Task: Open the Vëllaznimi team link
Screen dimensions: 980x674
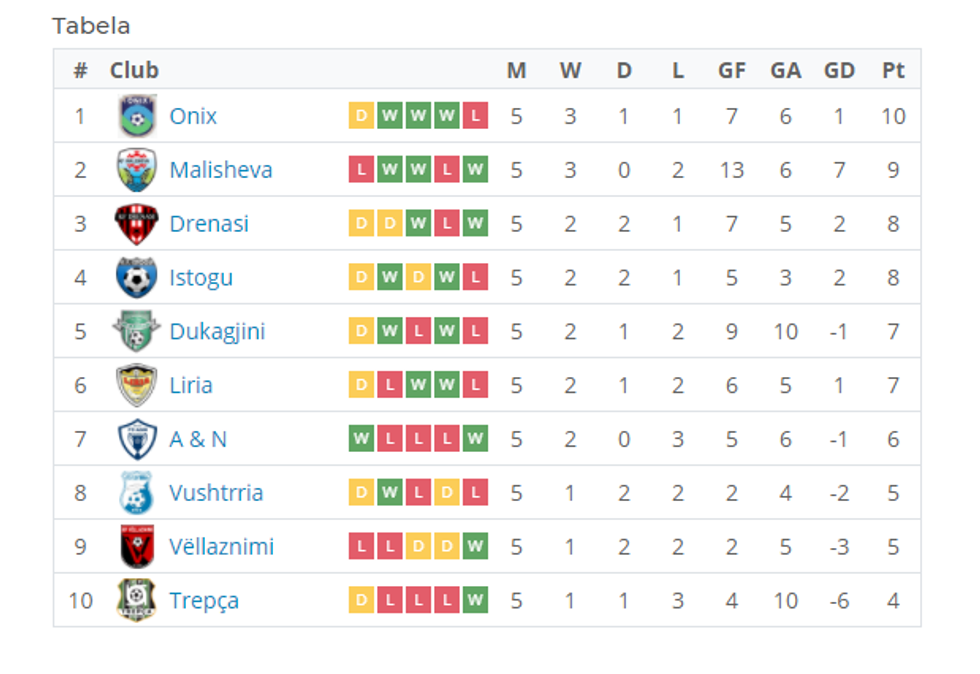Action: coord(221,547)
